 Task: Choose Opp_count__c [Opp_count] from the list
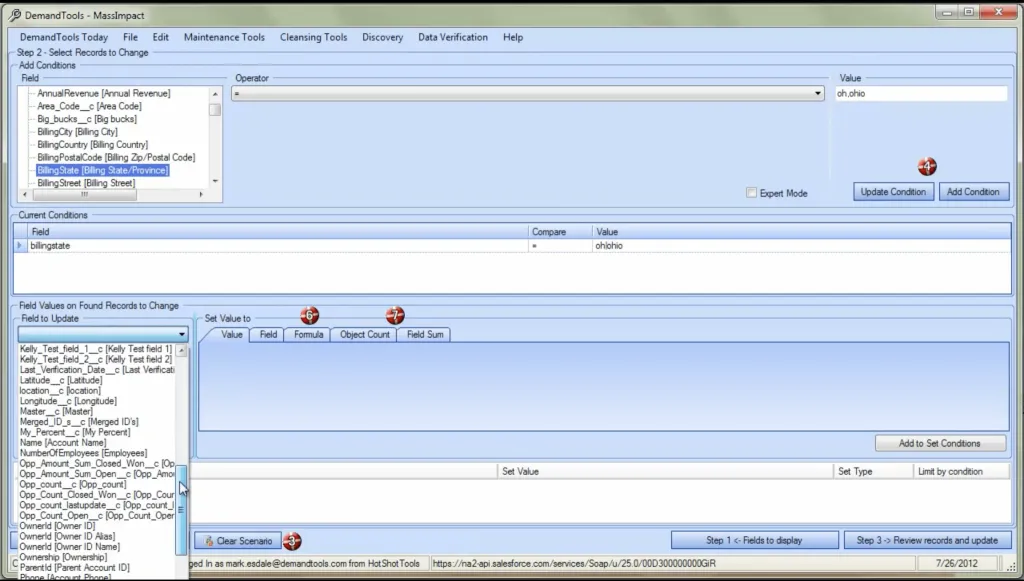(x=73, y=484)
